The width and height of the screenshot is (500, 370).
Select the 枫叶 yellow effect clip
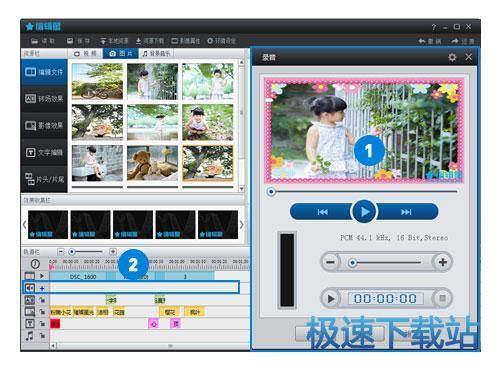click(195, 312)
